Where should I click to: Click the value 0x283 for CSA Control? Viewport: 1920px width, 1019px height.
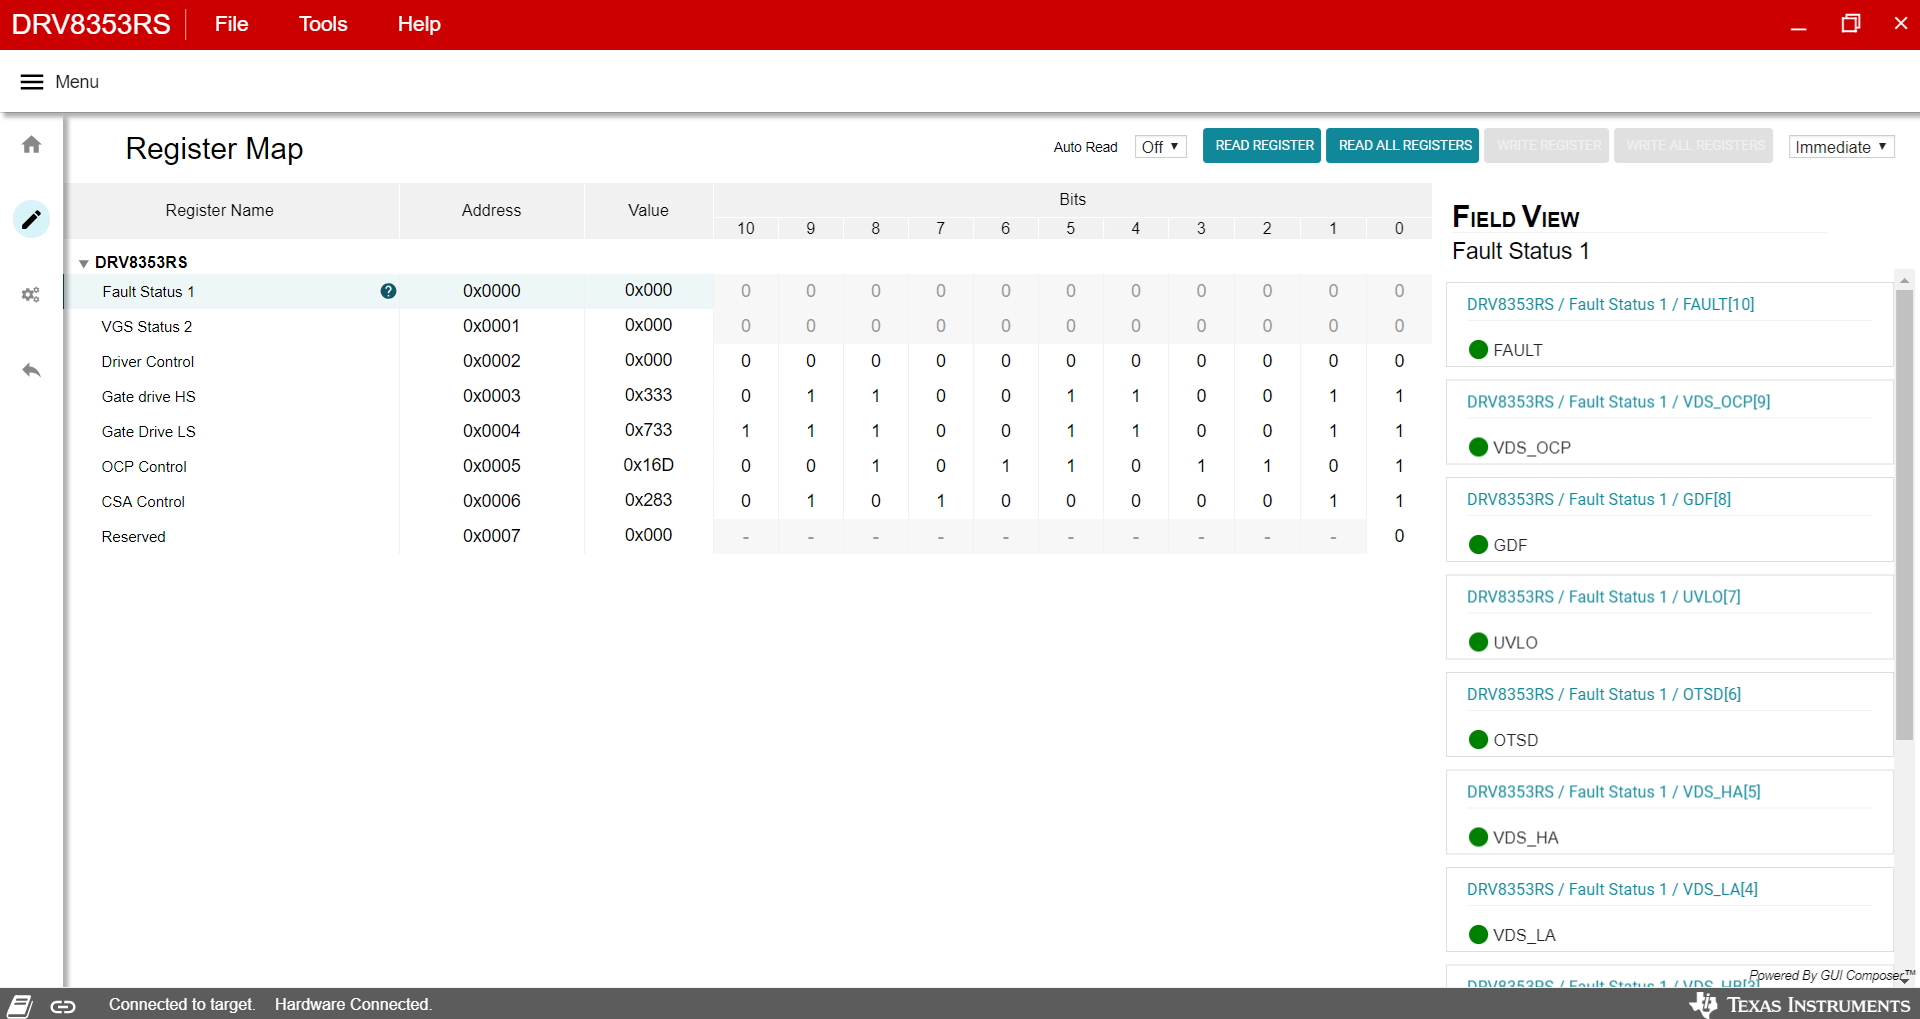pyautogui.click(x=649, y=500)
